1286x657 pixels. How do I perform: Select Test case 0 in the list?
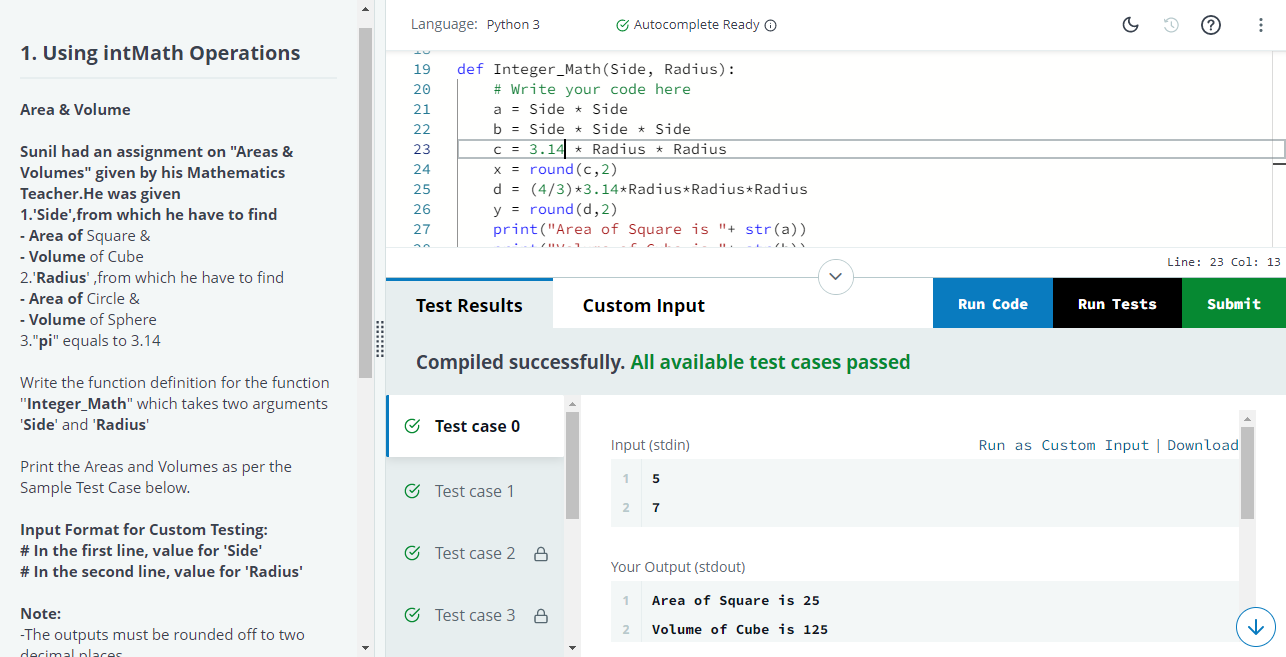tap(476, 426)
